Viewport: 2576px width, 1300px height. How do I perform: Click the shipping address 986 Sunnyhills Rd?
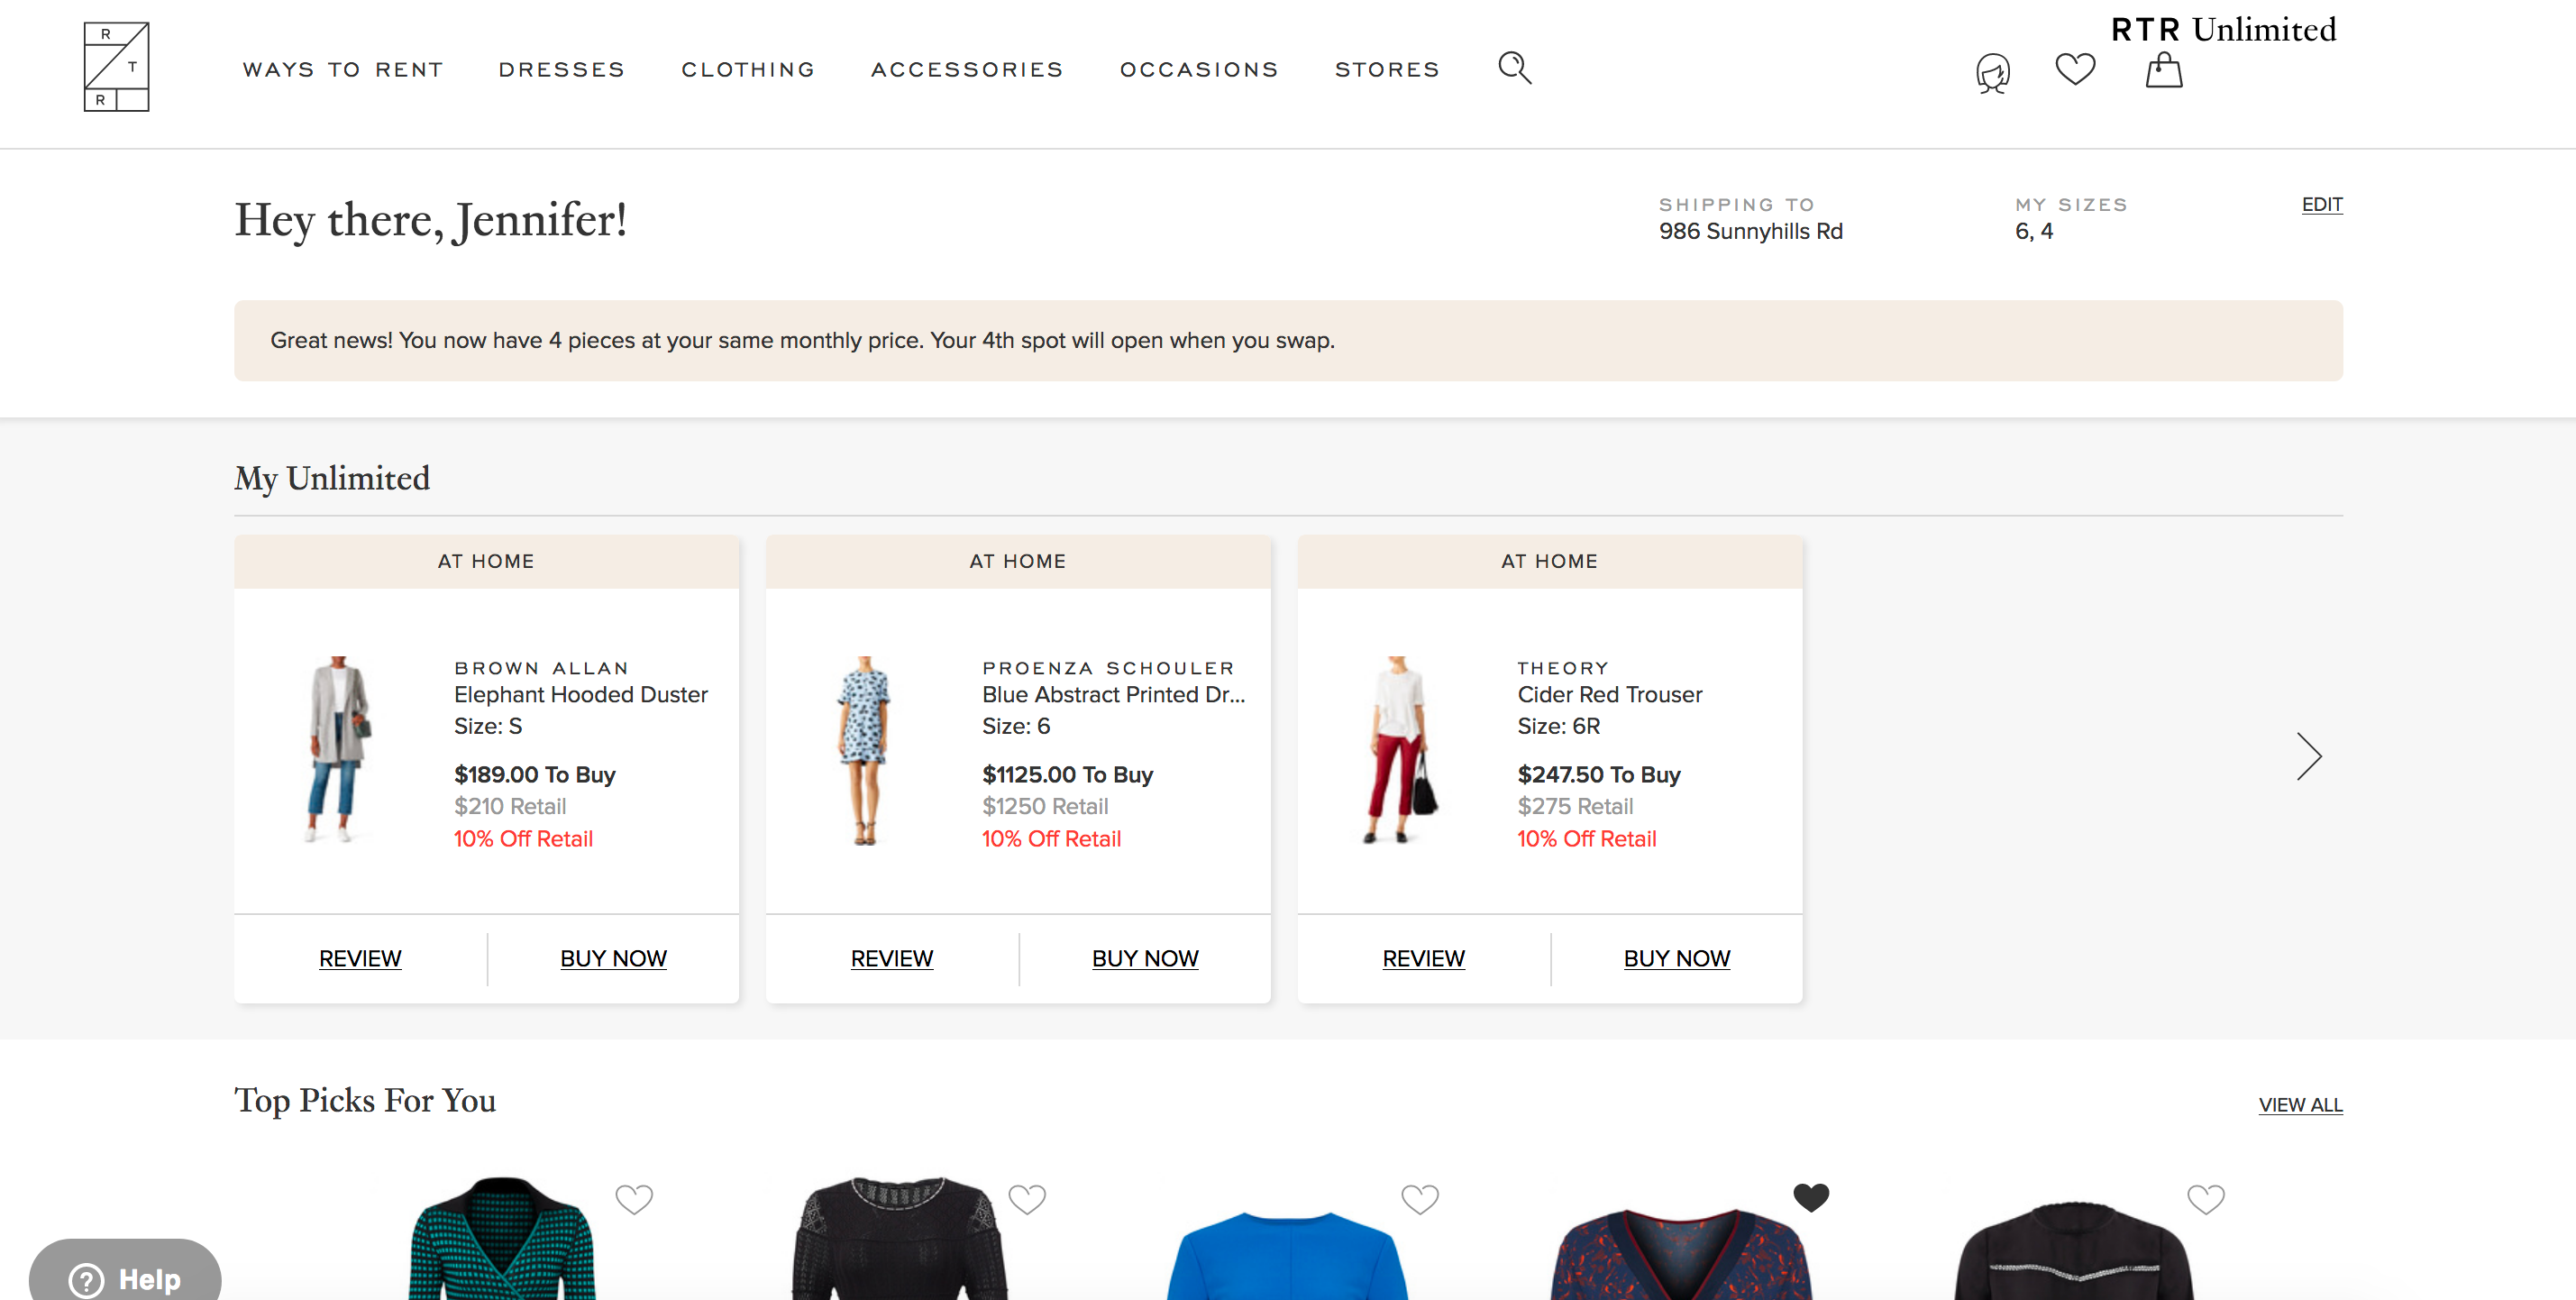coord(1750,231)
